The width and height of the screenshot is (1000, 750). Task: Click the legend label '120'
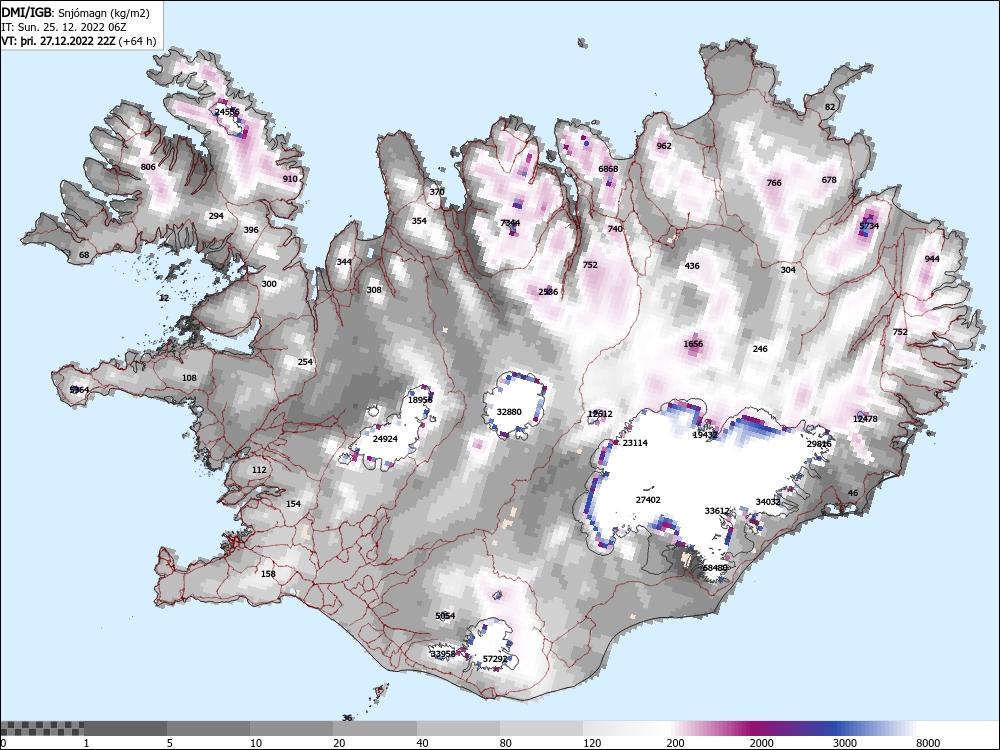(x=592, y=743)
